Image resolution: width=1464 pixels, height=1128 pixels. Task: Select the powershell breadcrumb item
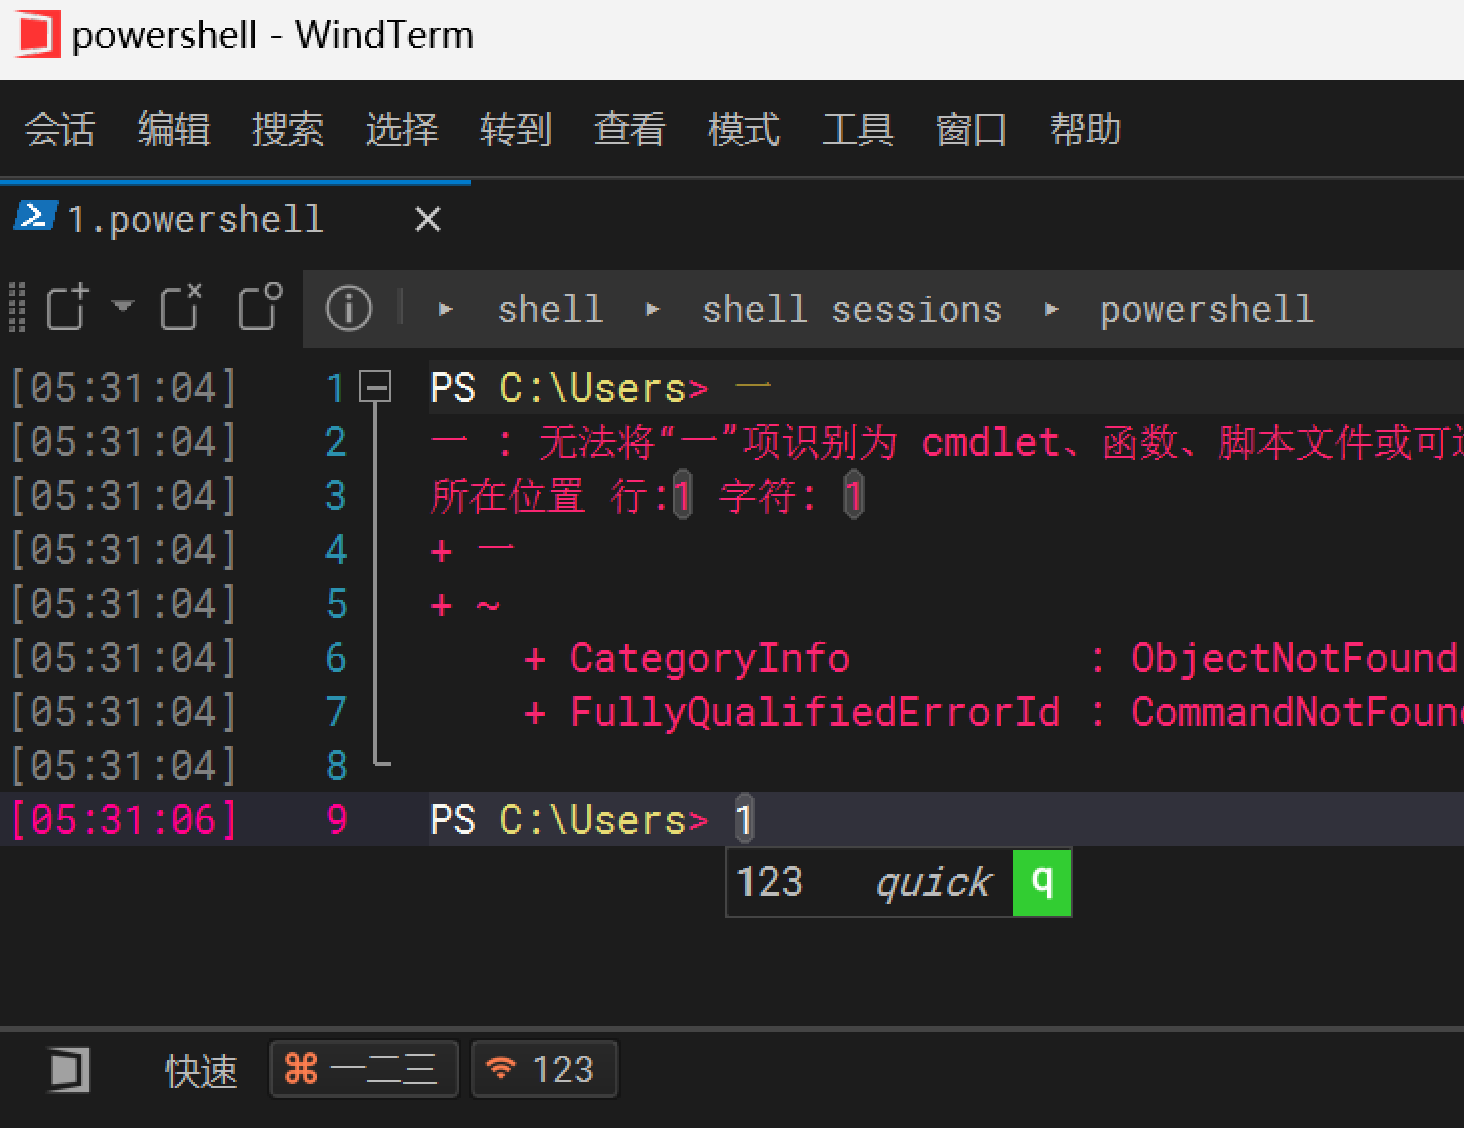[x=1207, y=309]
